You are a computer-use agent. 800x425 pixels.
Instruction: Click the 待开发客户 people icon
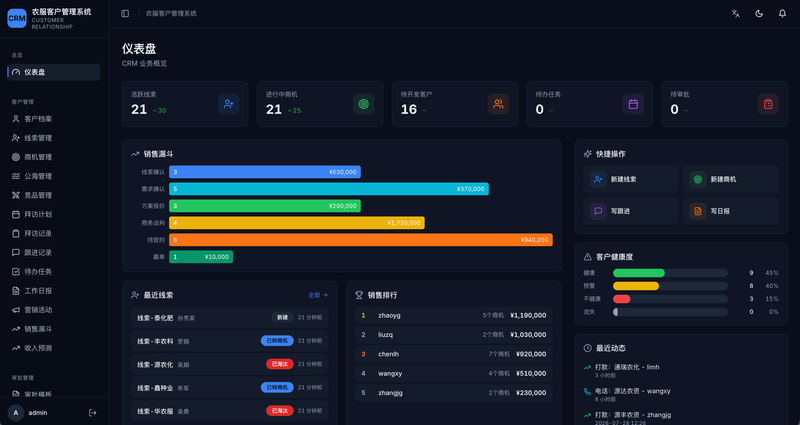[498, 104]
